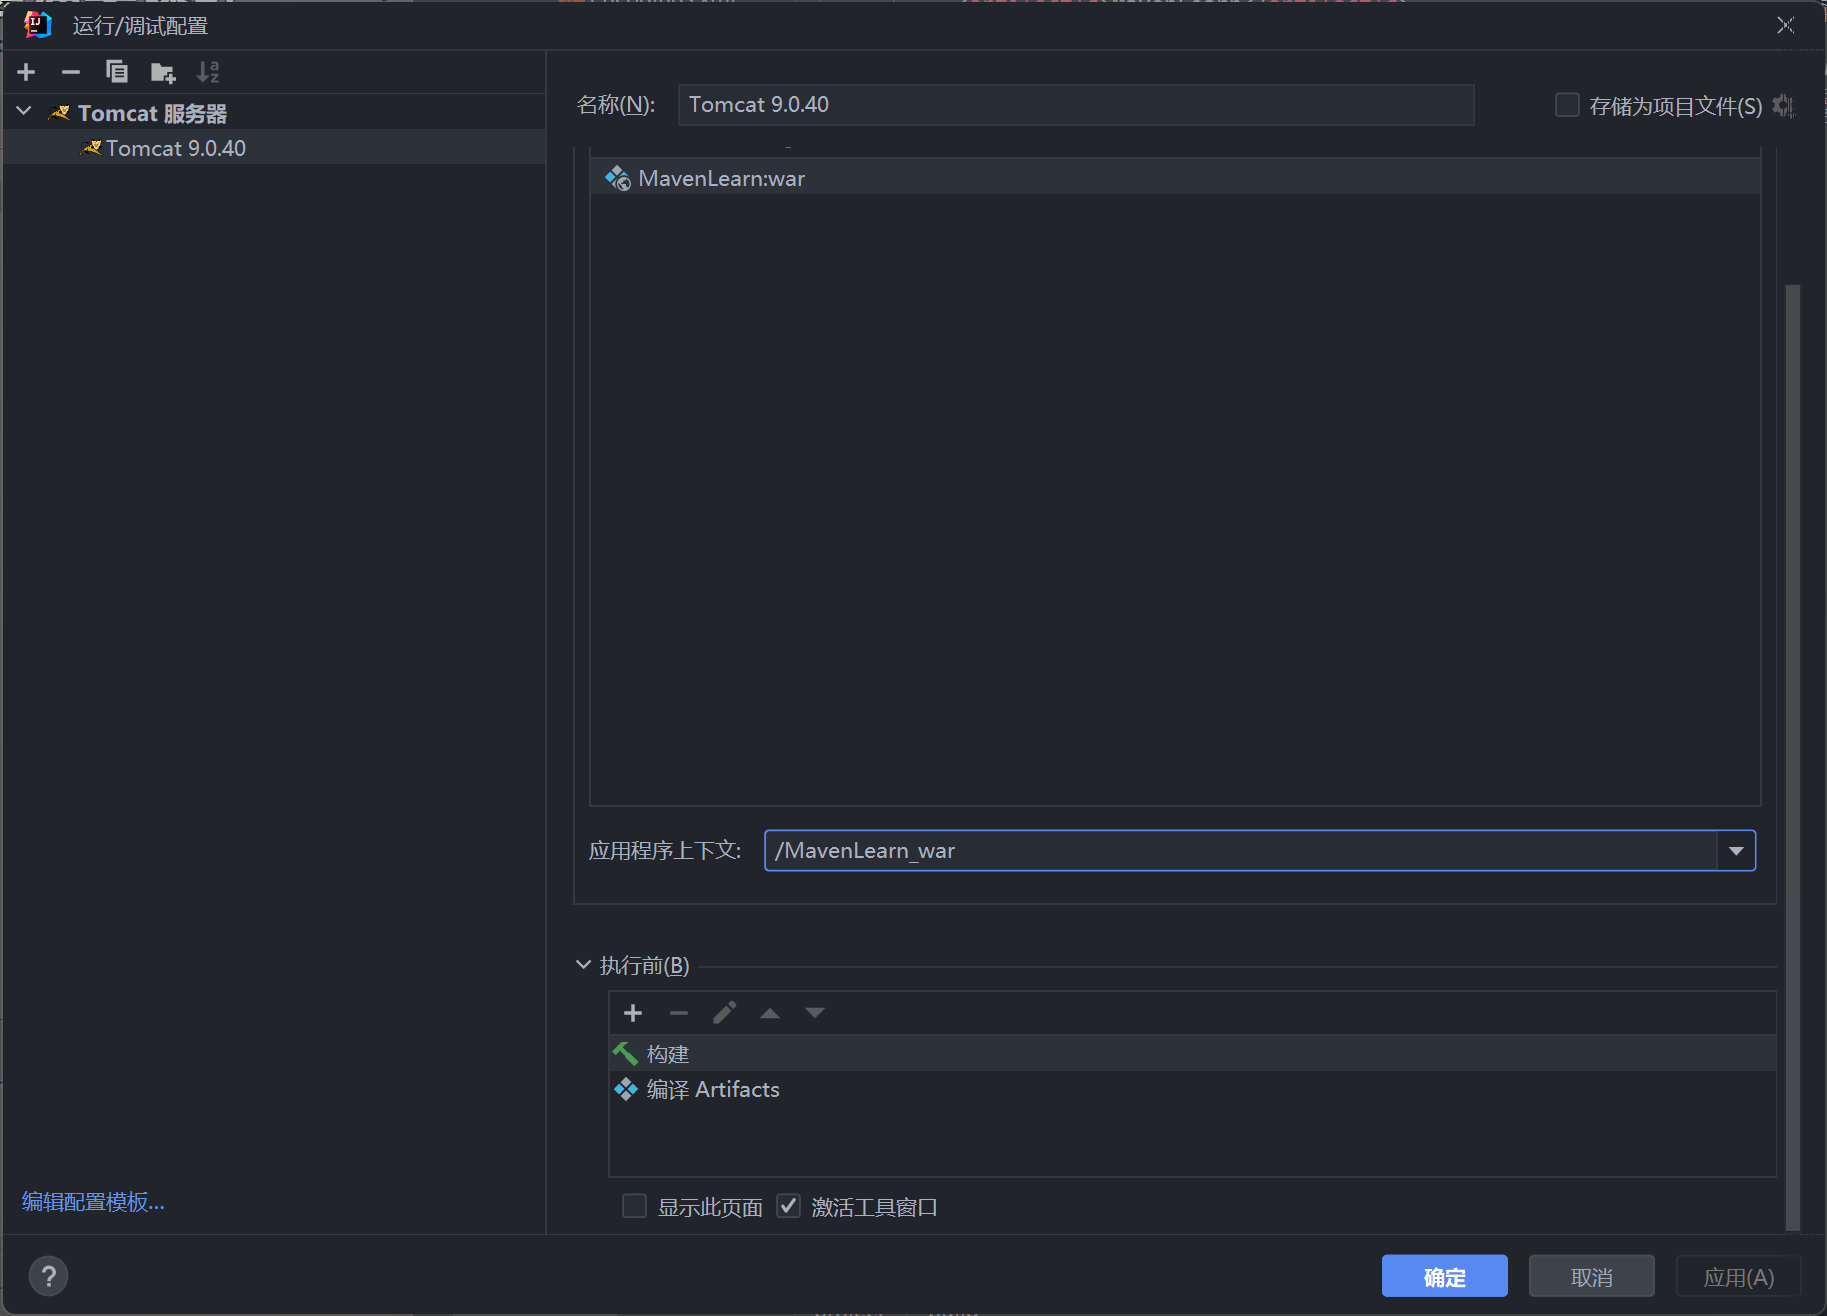Viewport: 1827px width, 1316px height.
Task: Add a new before-launch task
Action: [632, 1013]
